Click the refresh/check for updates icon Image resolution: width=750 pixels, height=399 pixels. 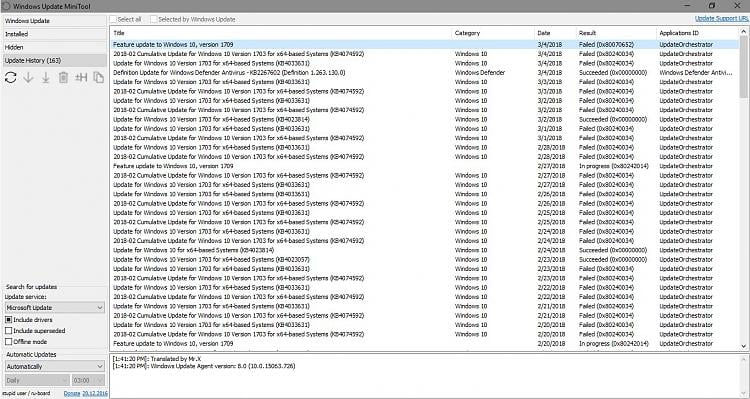point(11,78)
